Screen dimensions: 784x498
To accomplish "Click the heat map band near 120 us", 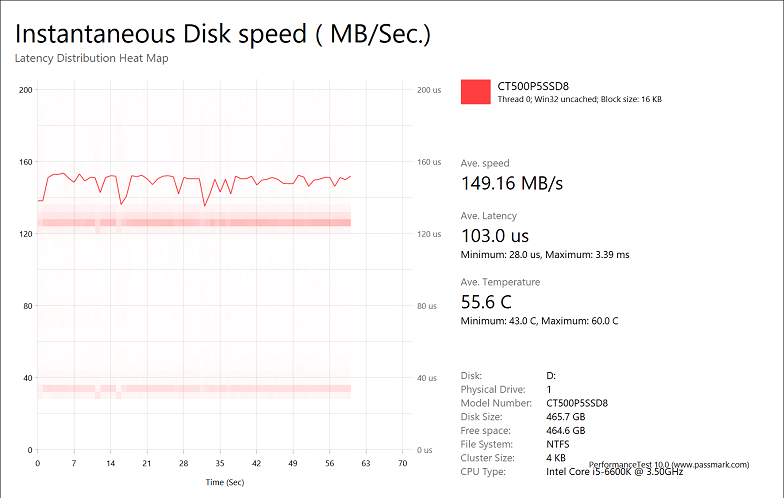I will (x=200, y=222).
